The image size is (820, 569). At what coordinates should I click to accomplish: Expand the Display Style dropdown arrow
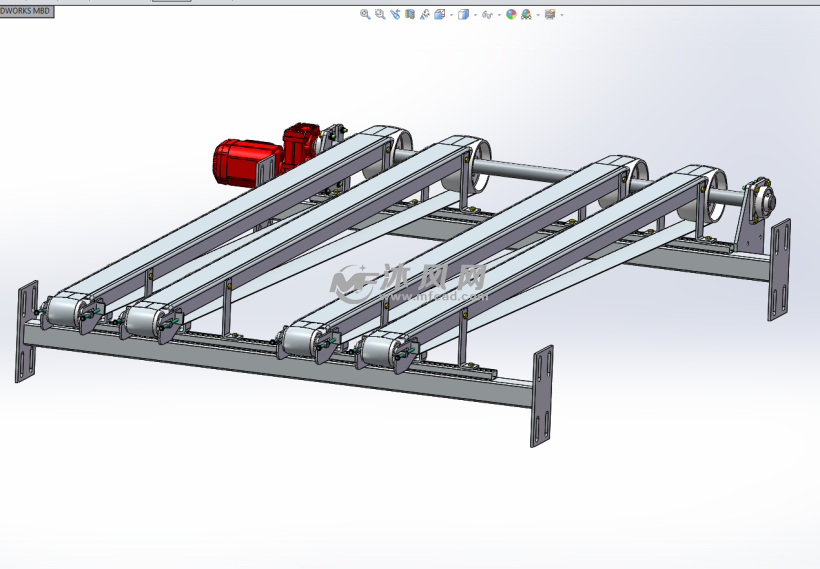point(475,15)
